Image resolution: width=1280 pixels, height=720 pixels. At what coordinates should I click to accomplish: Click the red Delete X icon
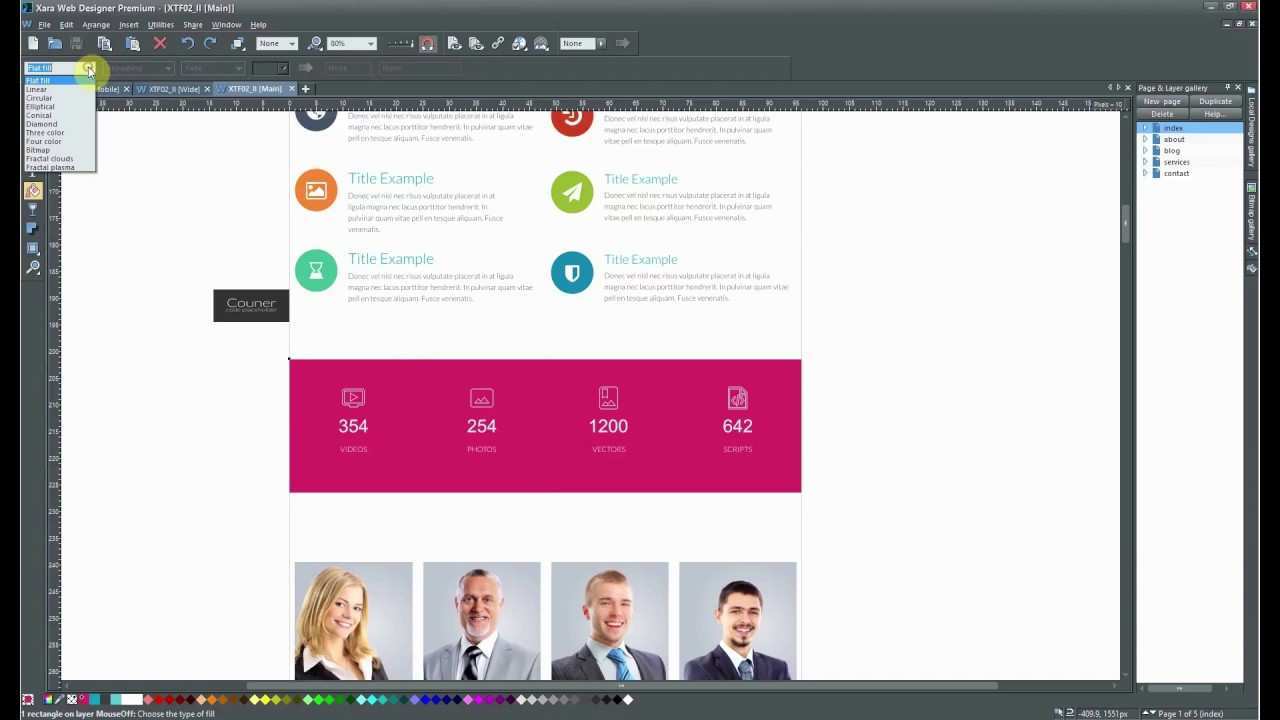click(x=160, y=43)
